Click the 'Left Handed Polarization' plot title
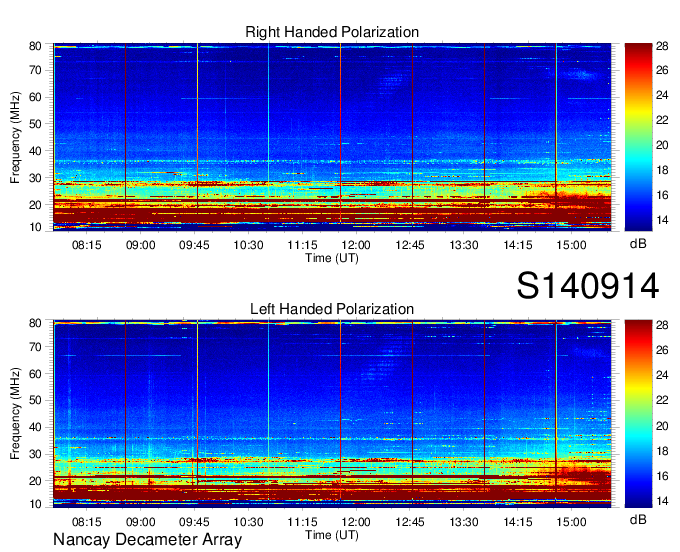 [332, 309]
